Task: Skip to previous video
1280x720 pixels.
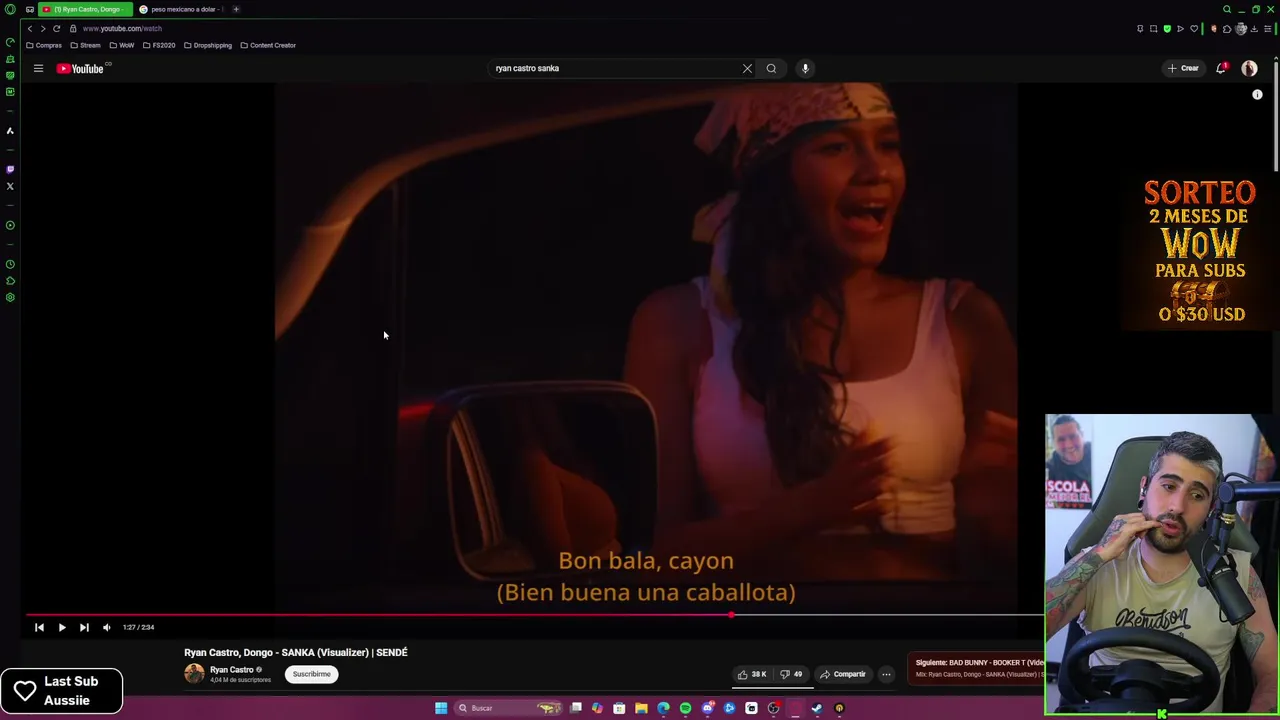Action: [x=39, y=627]
